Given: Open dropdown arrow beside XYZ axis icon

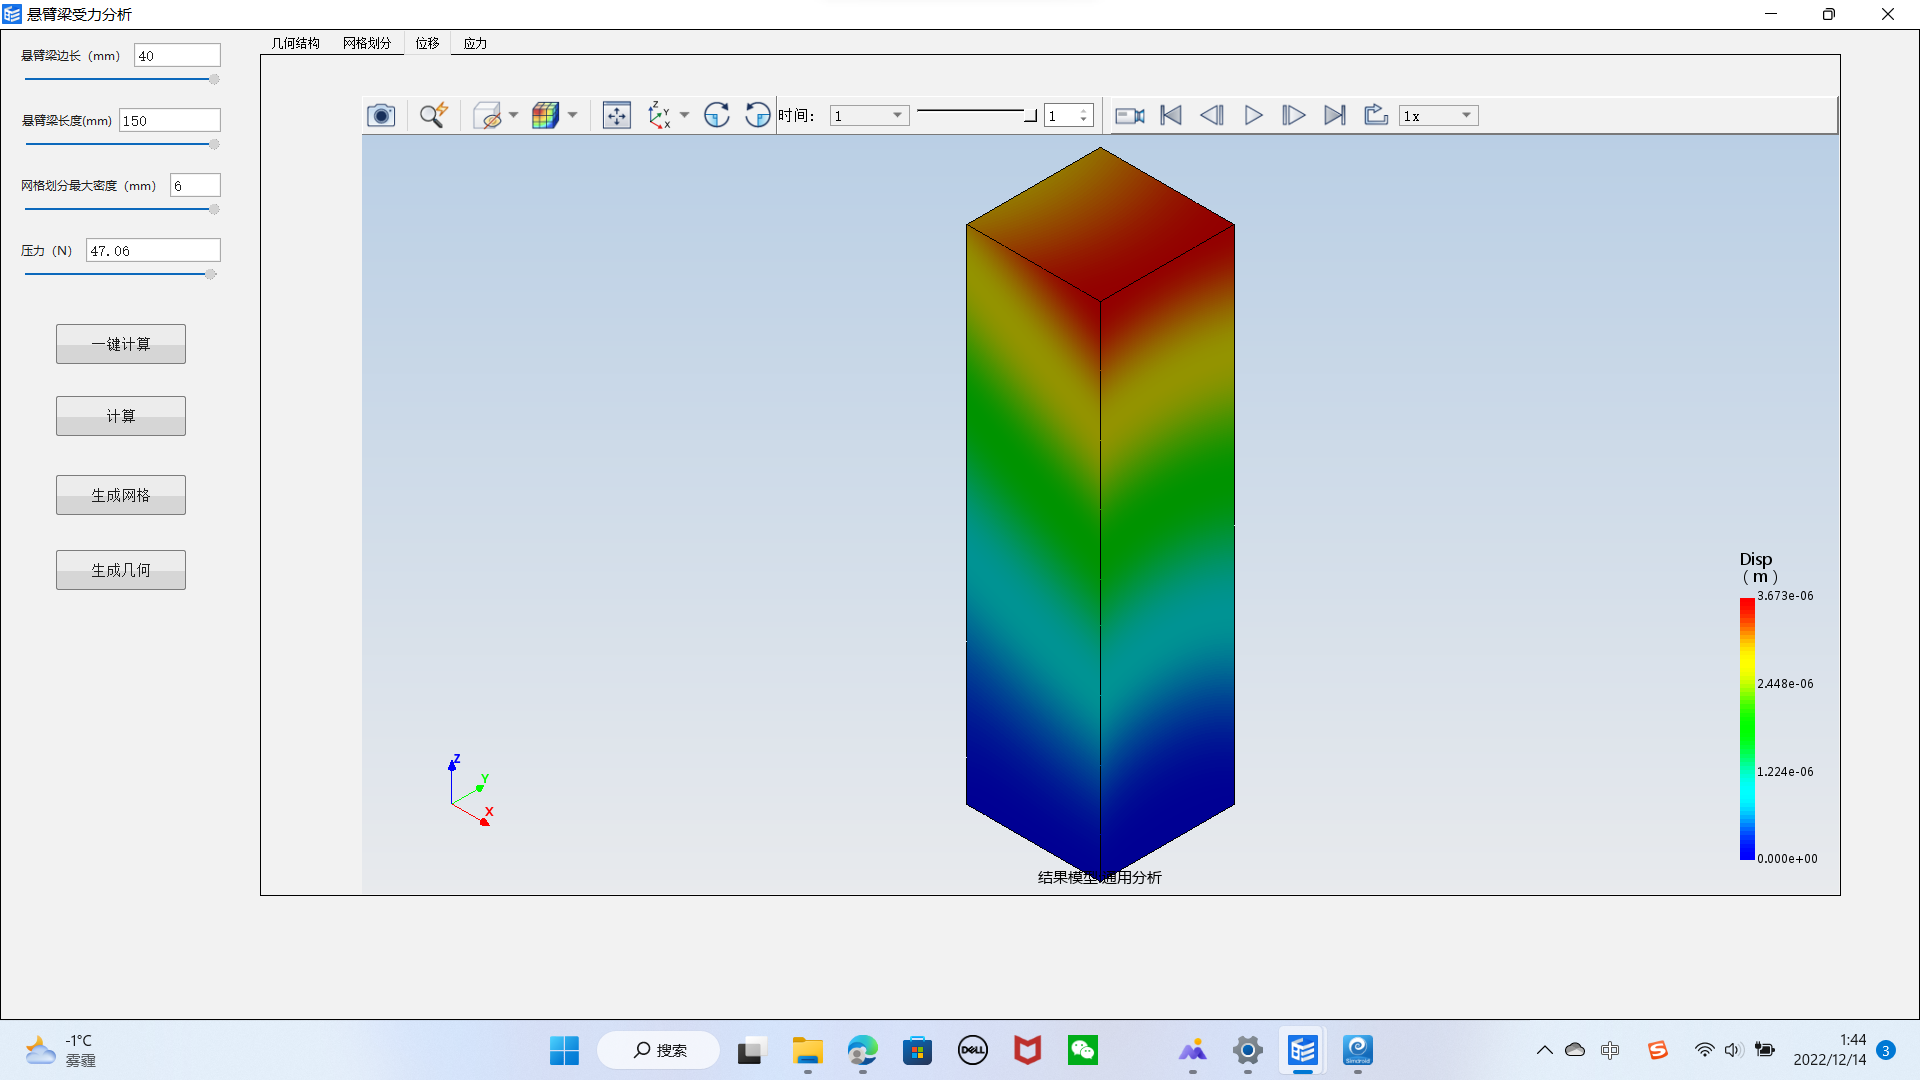Looking at the screenshot, I should [685, 116].
